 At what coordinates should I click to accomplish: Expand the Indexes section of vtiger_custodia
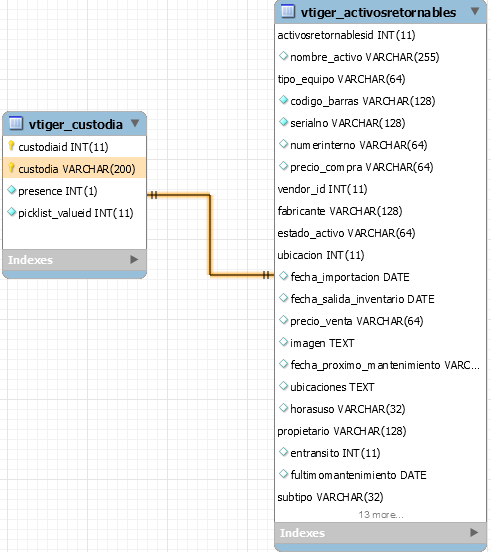[x=134, y=259]
